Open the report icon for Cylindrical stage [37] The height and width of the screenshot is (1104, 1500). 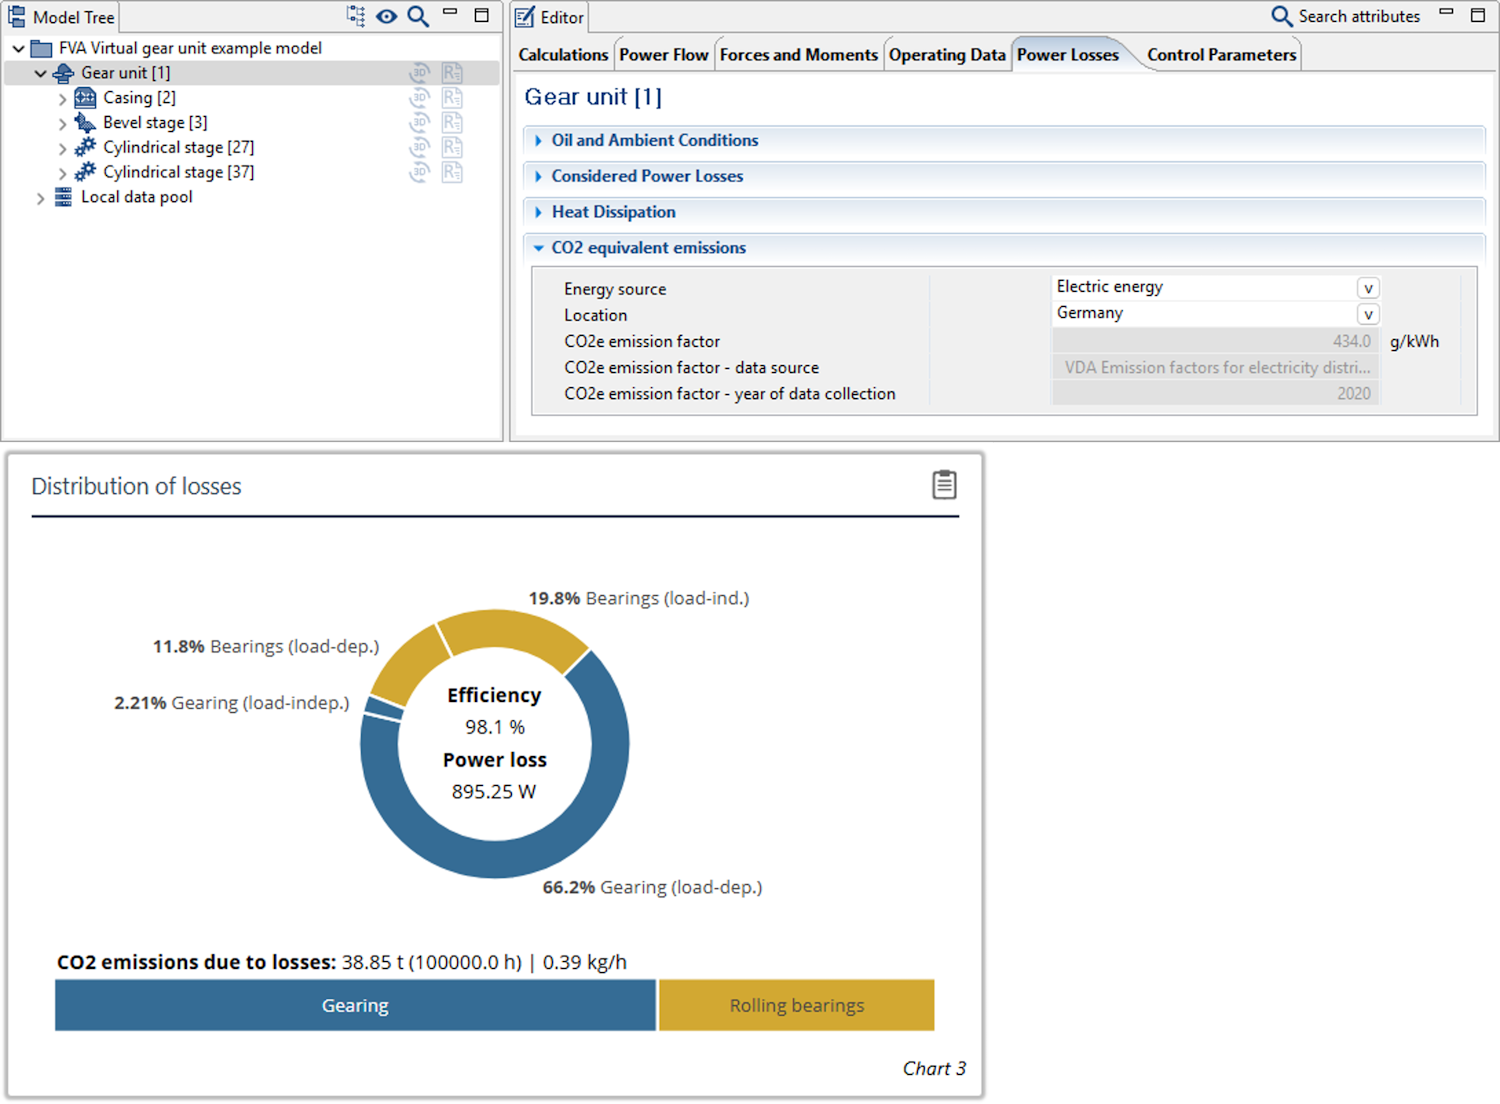coord(452,172)
